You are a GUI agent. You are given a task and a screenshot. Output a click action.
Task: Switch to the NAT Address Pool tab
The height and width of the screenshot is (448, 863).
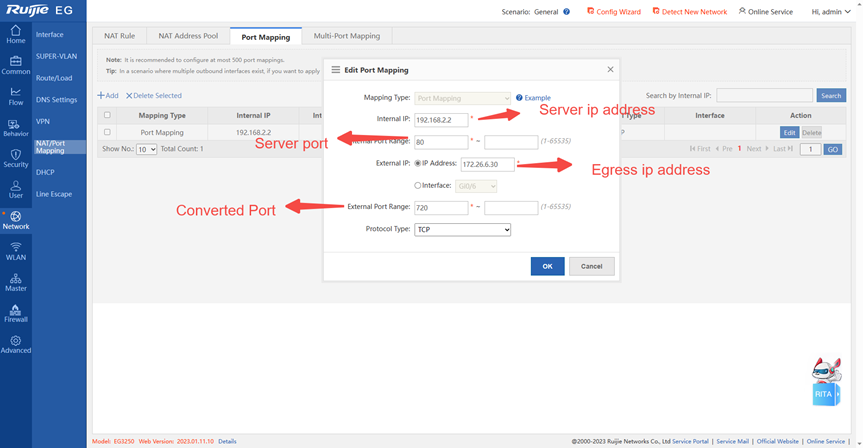(x=188, y=36)
